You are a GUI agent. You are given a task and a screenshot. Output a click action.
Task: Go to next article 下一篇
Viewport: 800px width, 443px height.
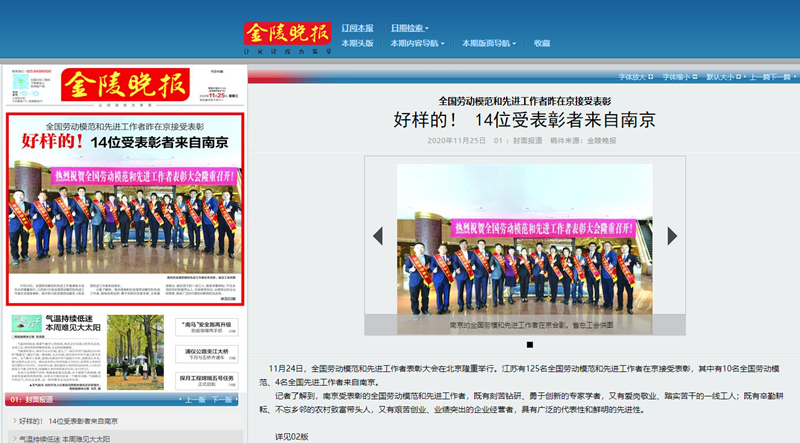[781, 77]
